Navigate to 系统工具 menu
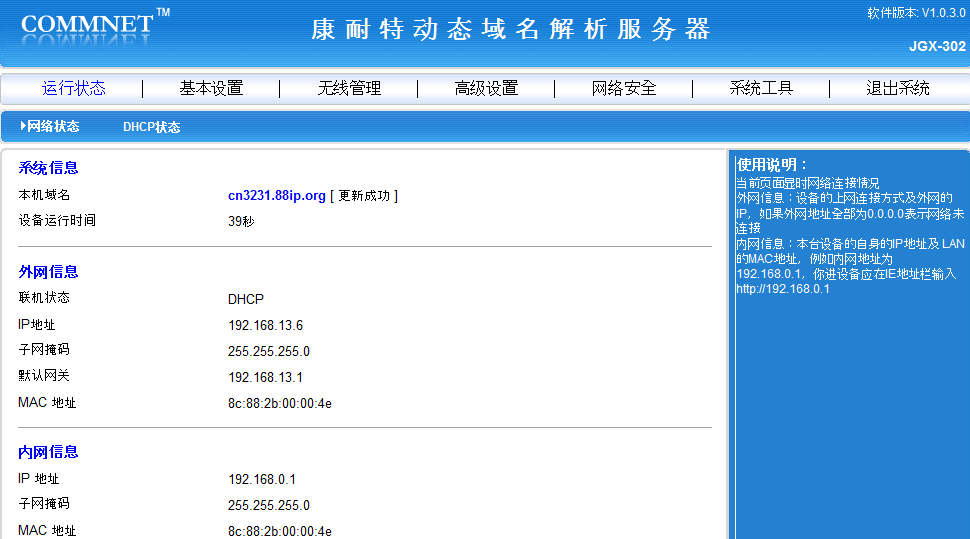970x539 pixels. 761,88
